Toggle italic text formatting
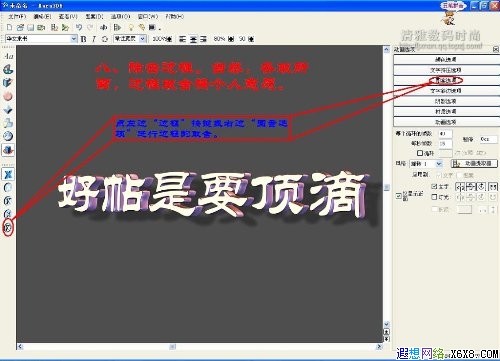This screenshot has width=500, height=361. [x=94, y=39]
